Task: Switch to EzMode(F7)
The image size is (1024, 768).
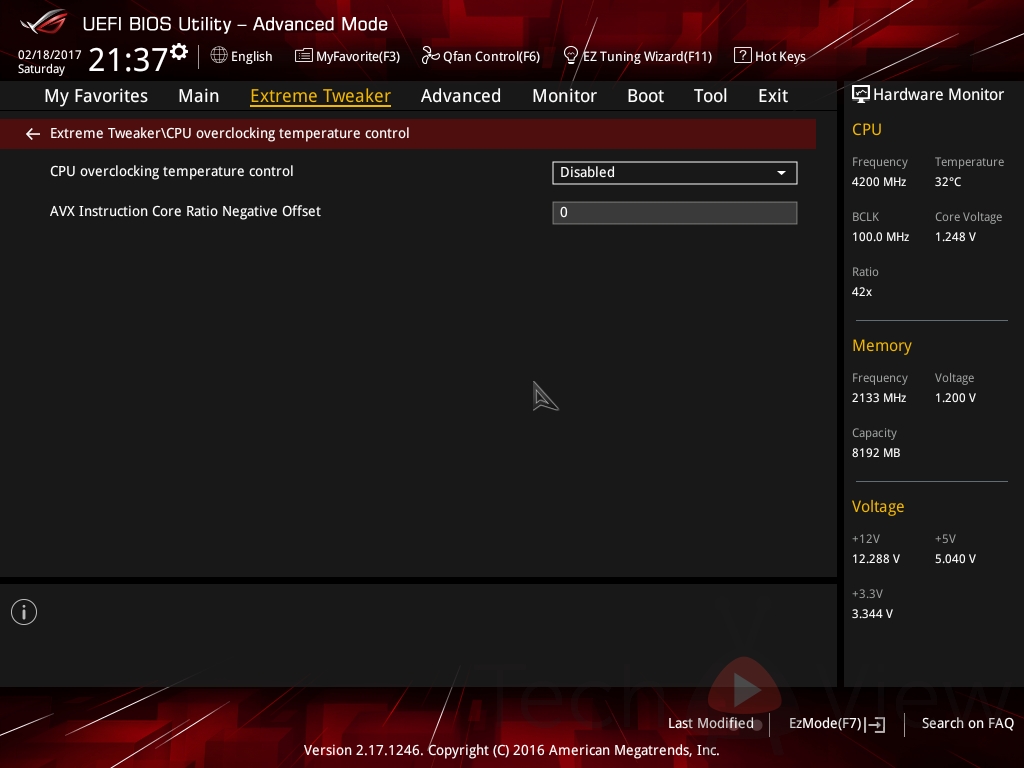Action: pos(837,724)
